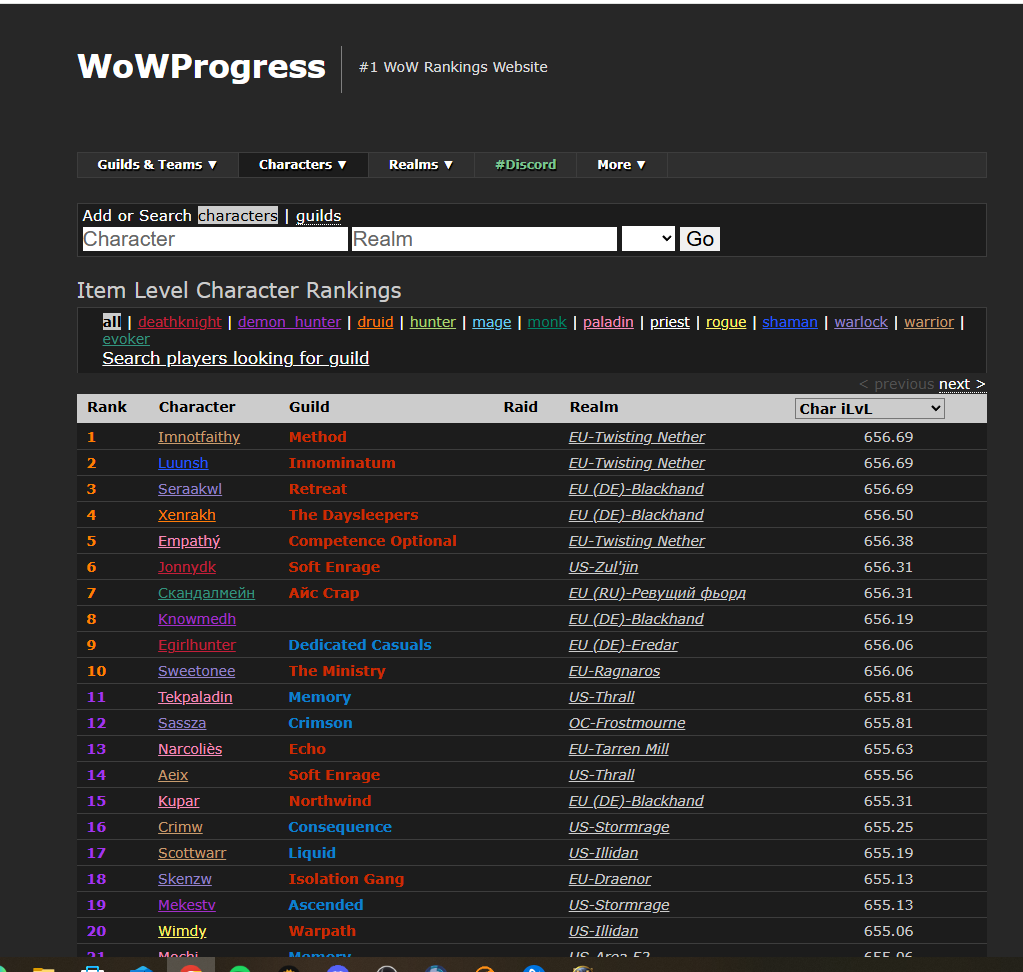The width and height of the screenshot is (1023, 972).
Task: Open the Dedicated Casuals guild page
Action: coord(360,645)
